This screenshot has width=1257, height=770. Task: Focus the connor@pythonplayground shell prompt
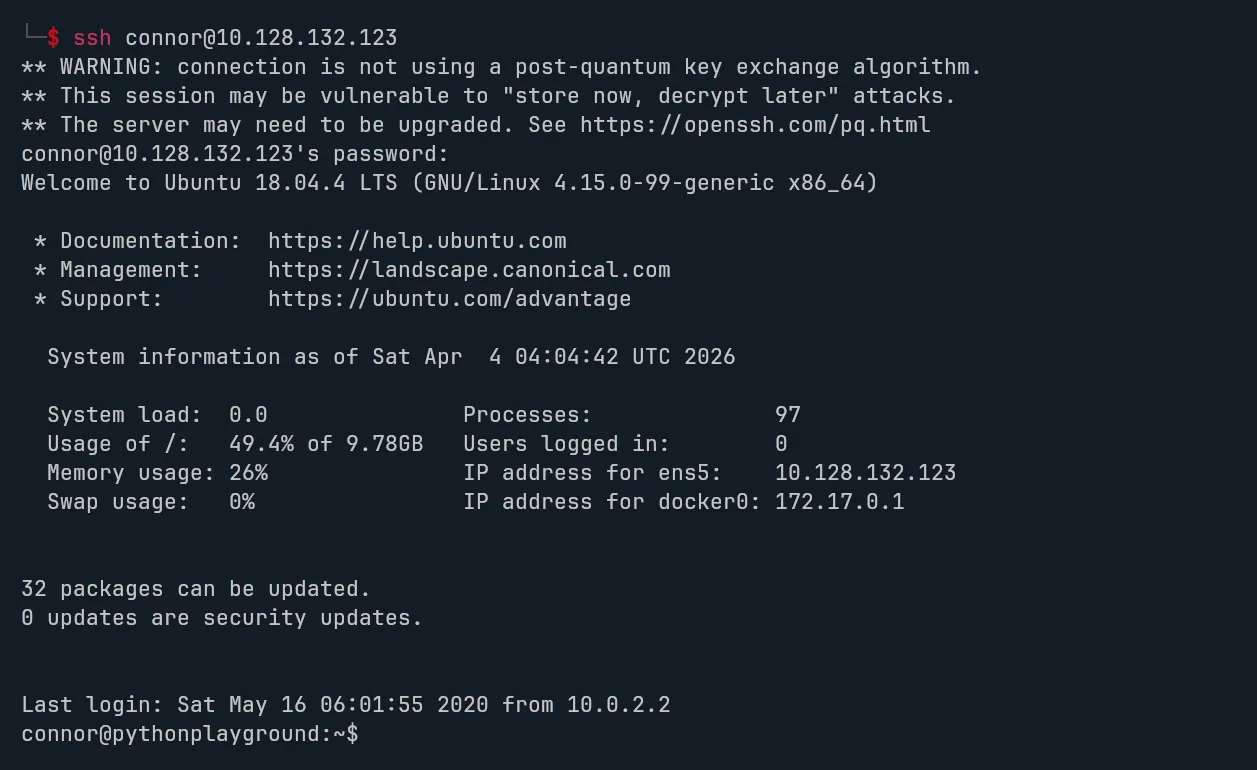click(x=190, y=734)
